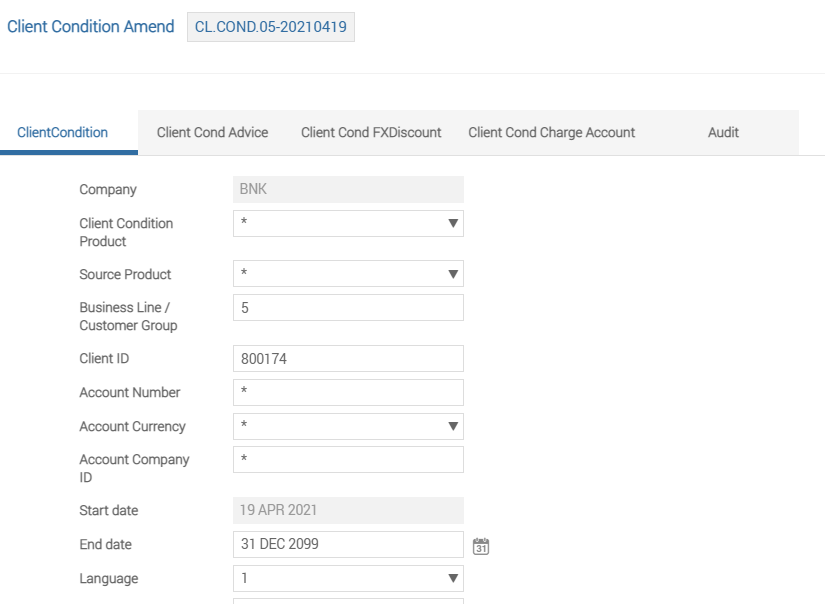View the Audit tab
Image resolution: width=825 pixels, height=616 pixels.
pos(723,132)
